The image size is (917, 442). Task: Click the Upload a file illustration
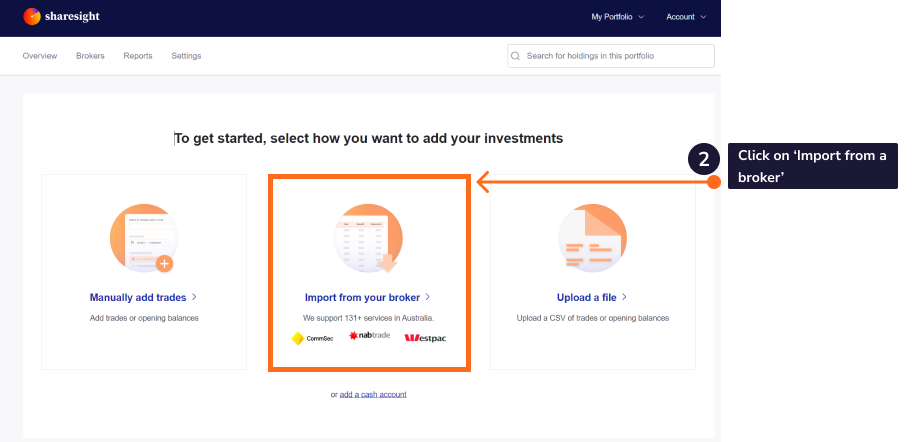click(x=592, y=238)
